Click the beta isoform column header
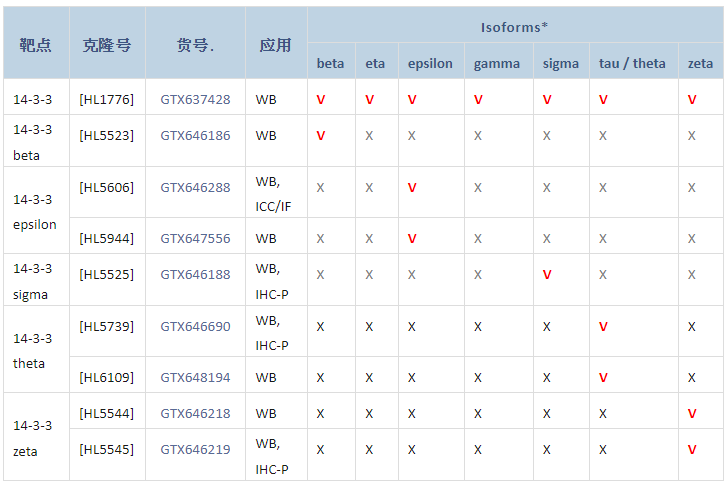Image resolution: width=727 pixels, height=488 pixels. click(331, 61)
